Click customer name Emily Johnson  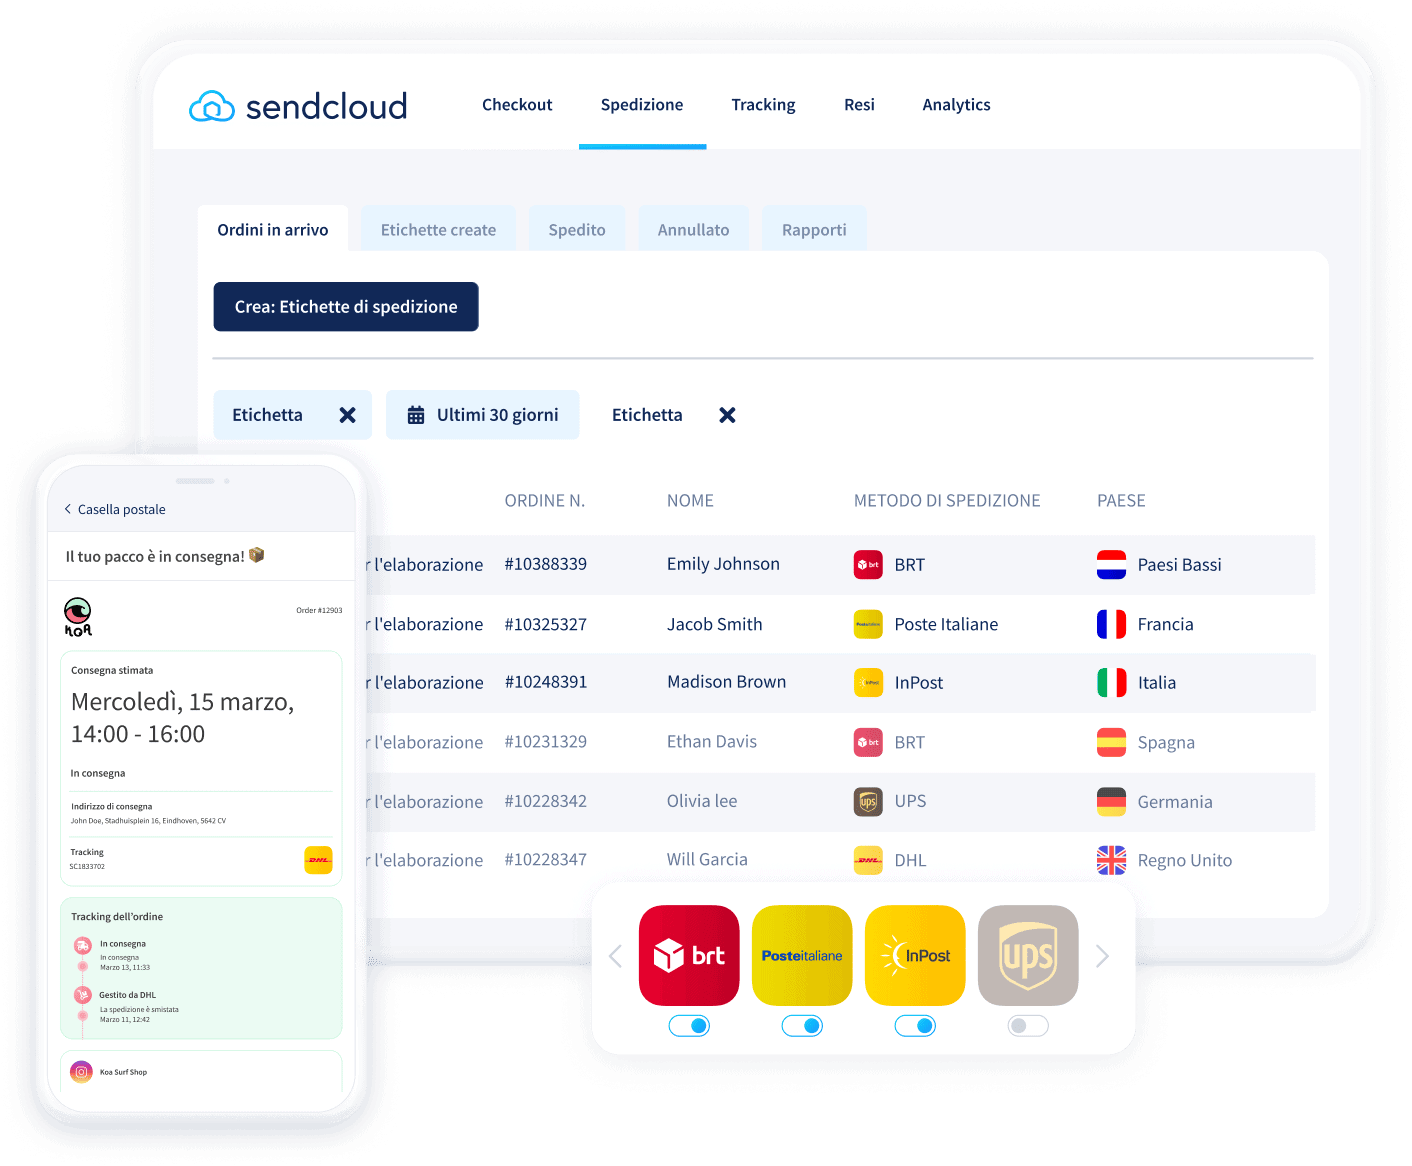click(x=723, y=564)
